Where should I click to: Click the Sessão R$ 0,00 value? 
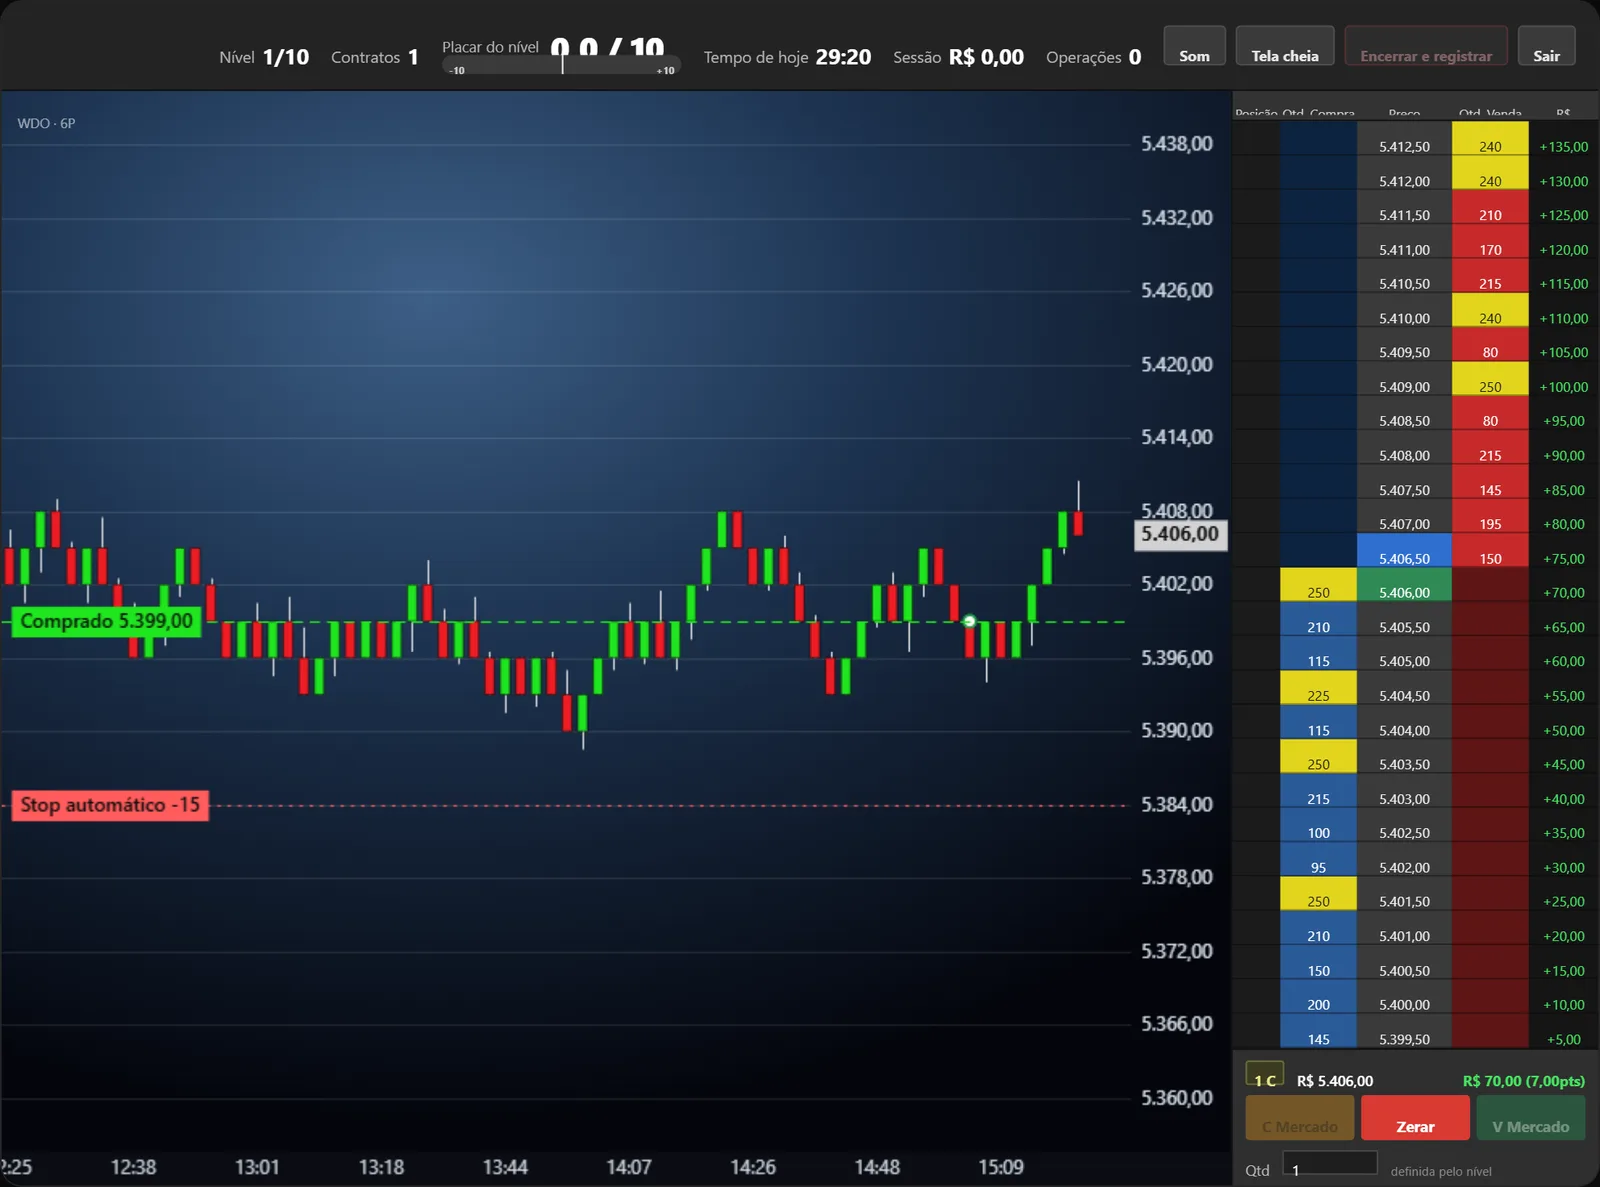pos(958,57)
